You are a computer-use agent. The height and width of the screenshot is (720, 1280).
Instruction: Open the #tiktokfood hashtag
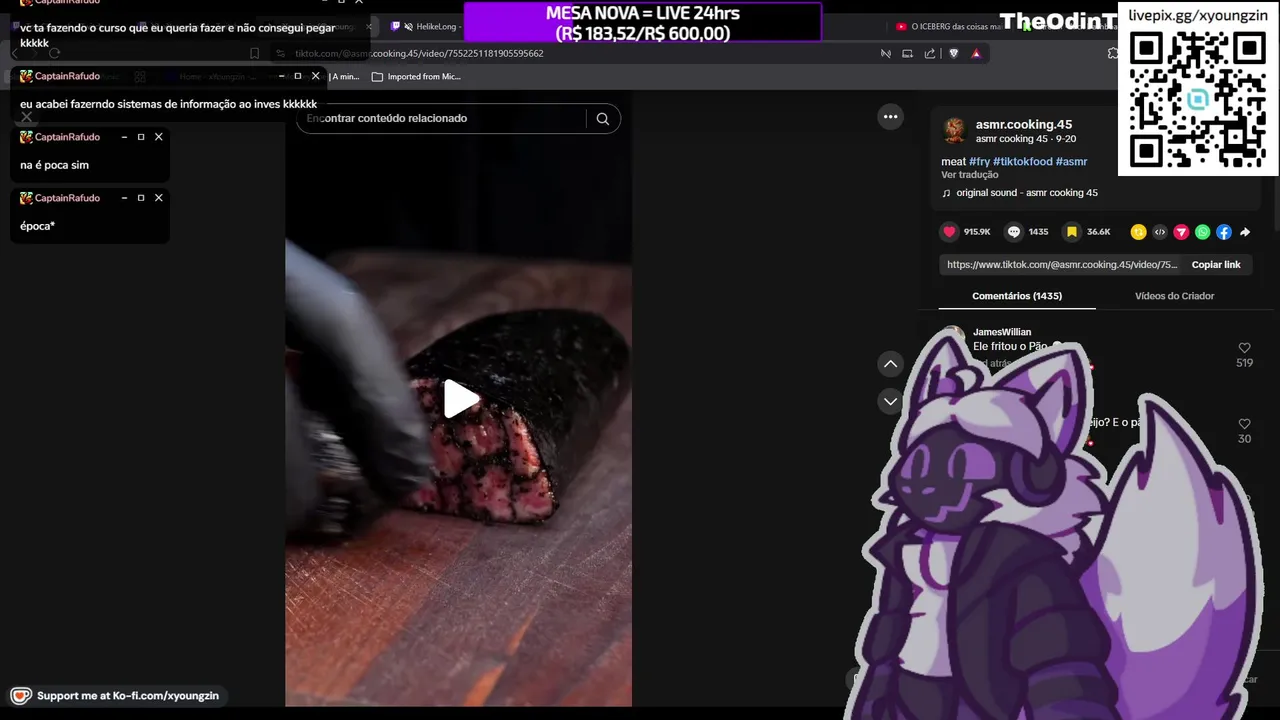pos(1022,161)
